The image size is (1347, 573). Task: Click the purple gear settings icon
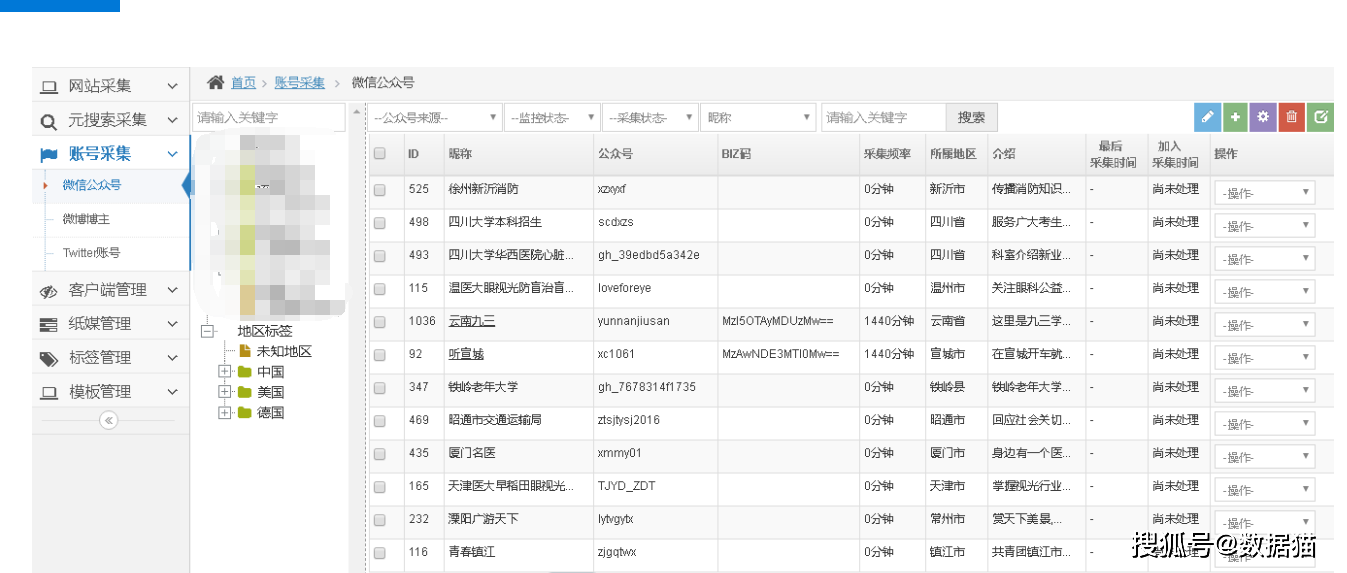coord(1263,118)
